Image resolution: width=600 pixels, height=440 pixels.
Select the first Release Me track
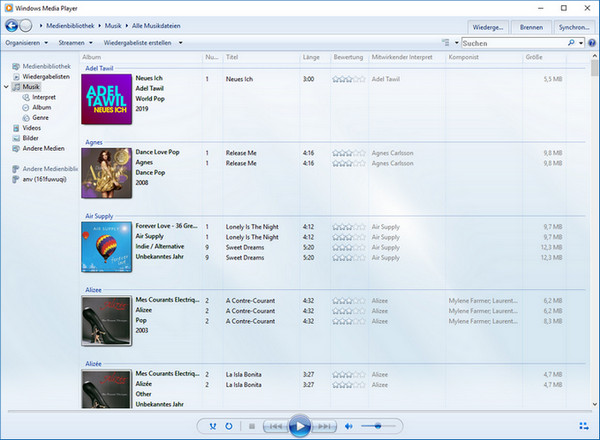click(241, 153)
